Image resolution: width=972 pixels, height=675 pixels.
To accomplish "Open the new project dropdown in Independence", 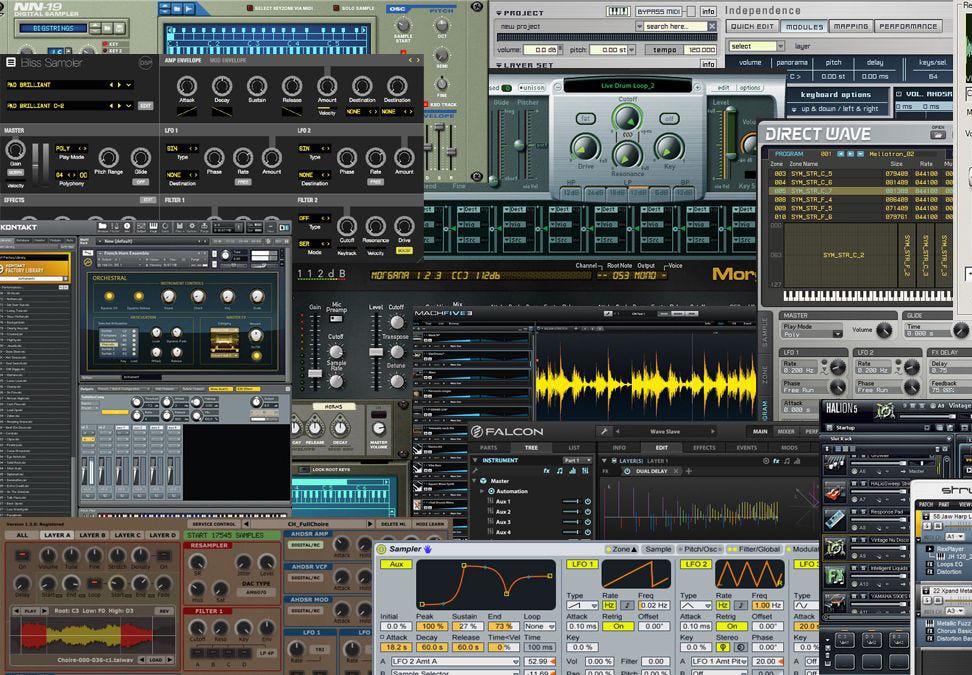I will [x=638, y=26].
